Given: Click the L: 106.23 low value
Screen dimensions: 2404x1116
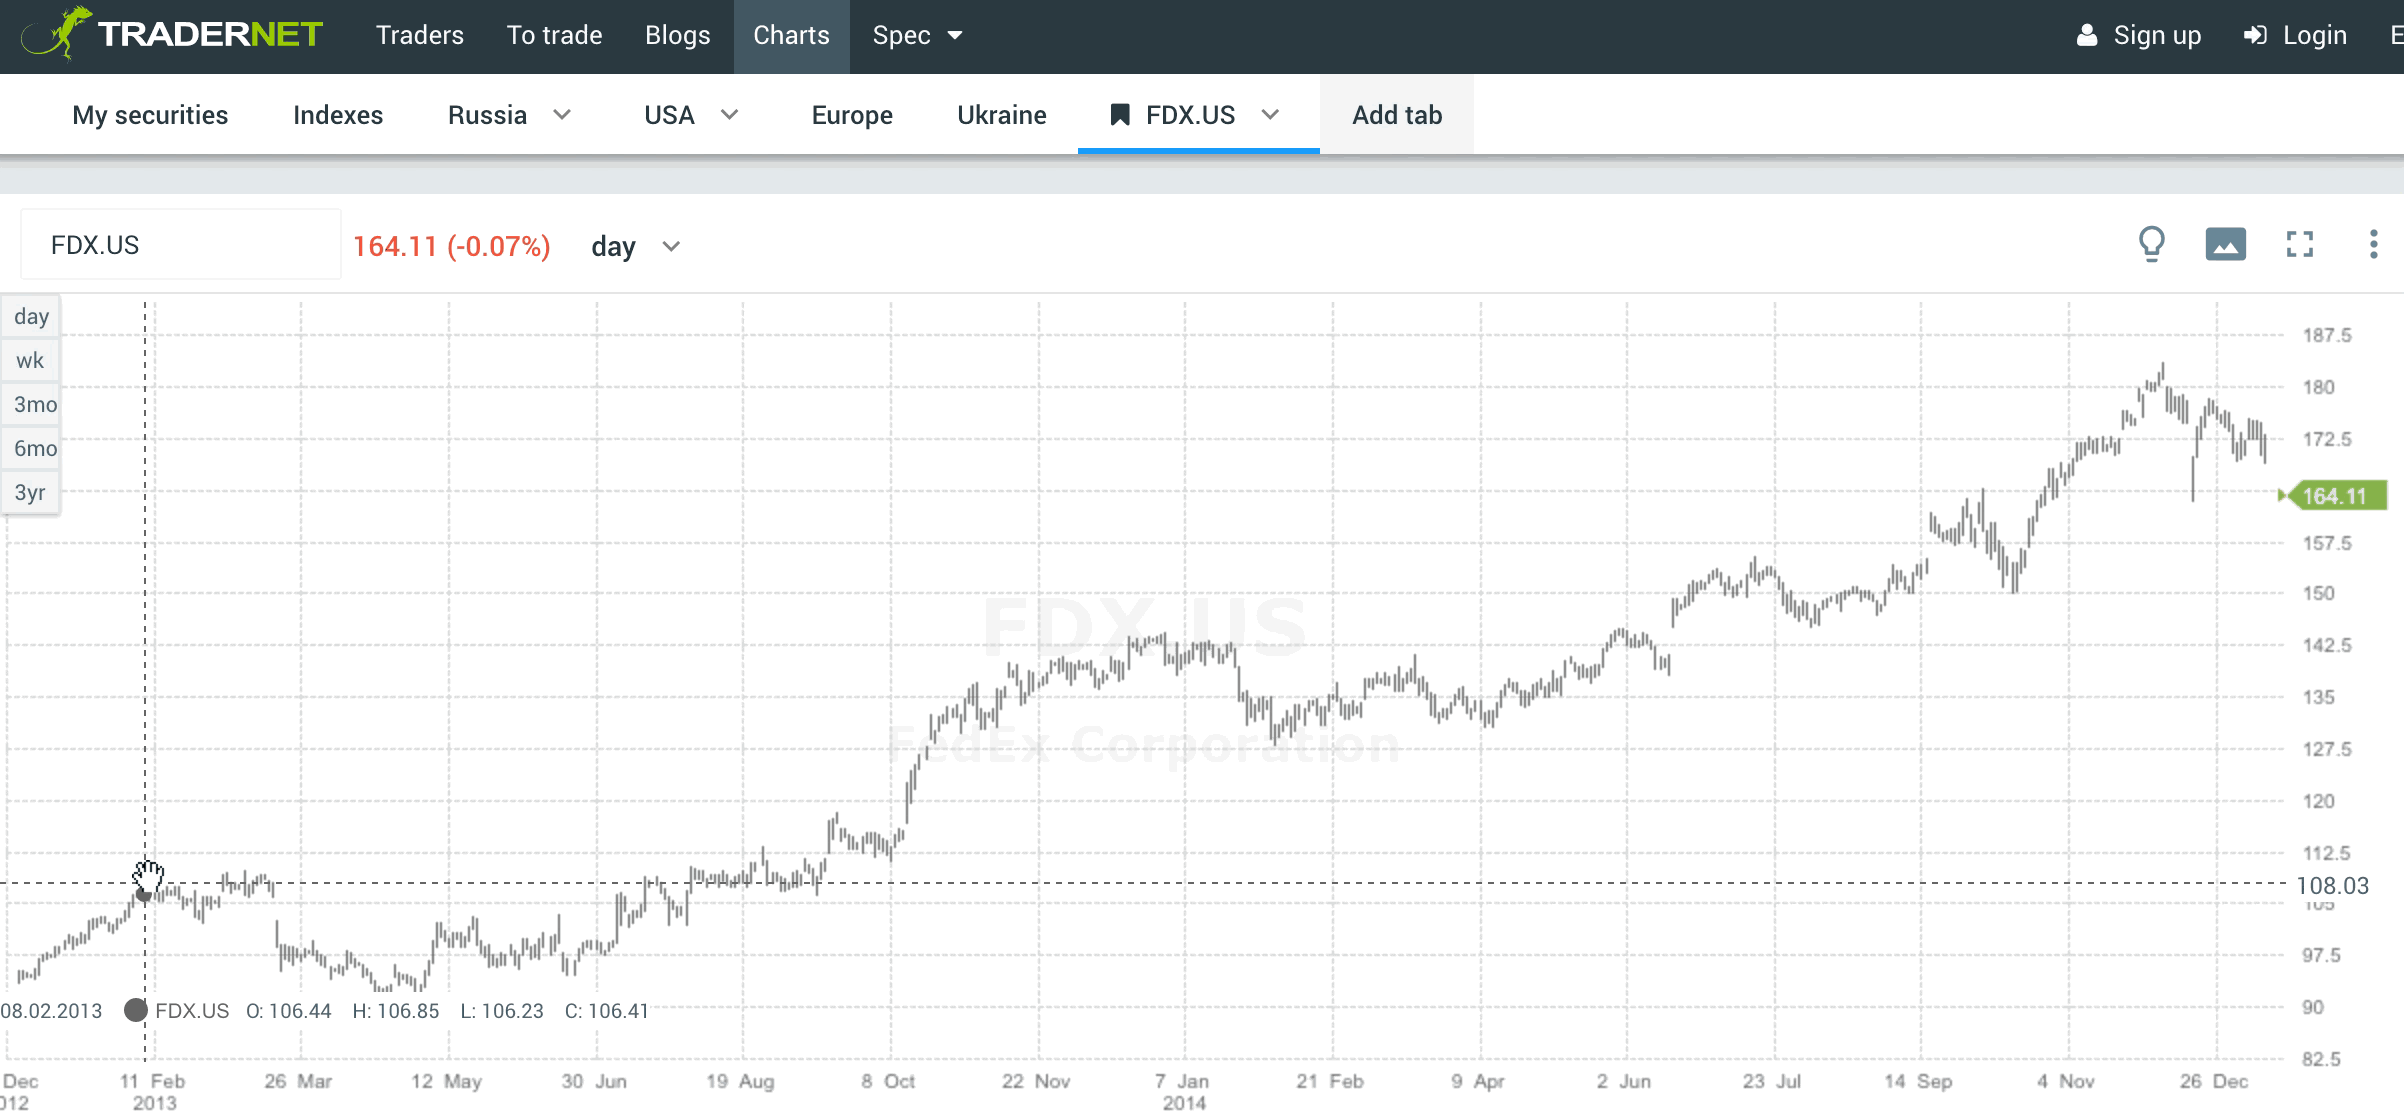Looking at the screenshot, I should coord(502,1011).
